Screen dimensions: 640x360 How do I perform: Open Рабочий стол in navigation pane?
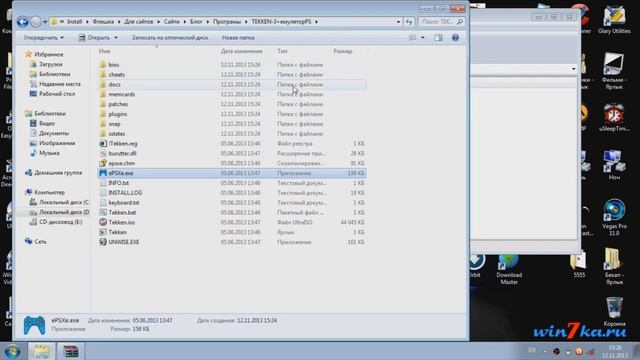57,93
